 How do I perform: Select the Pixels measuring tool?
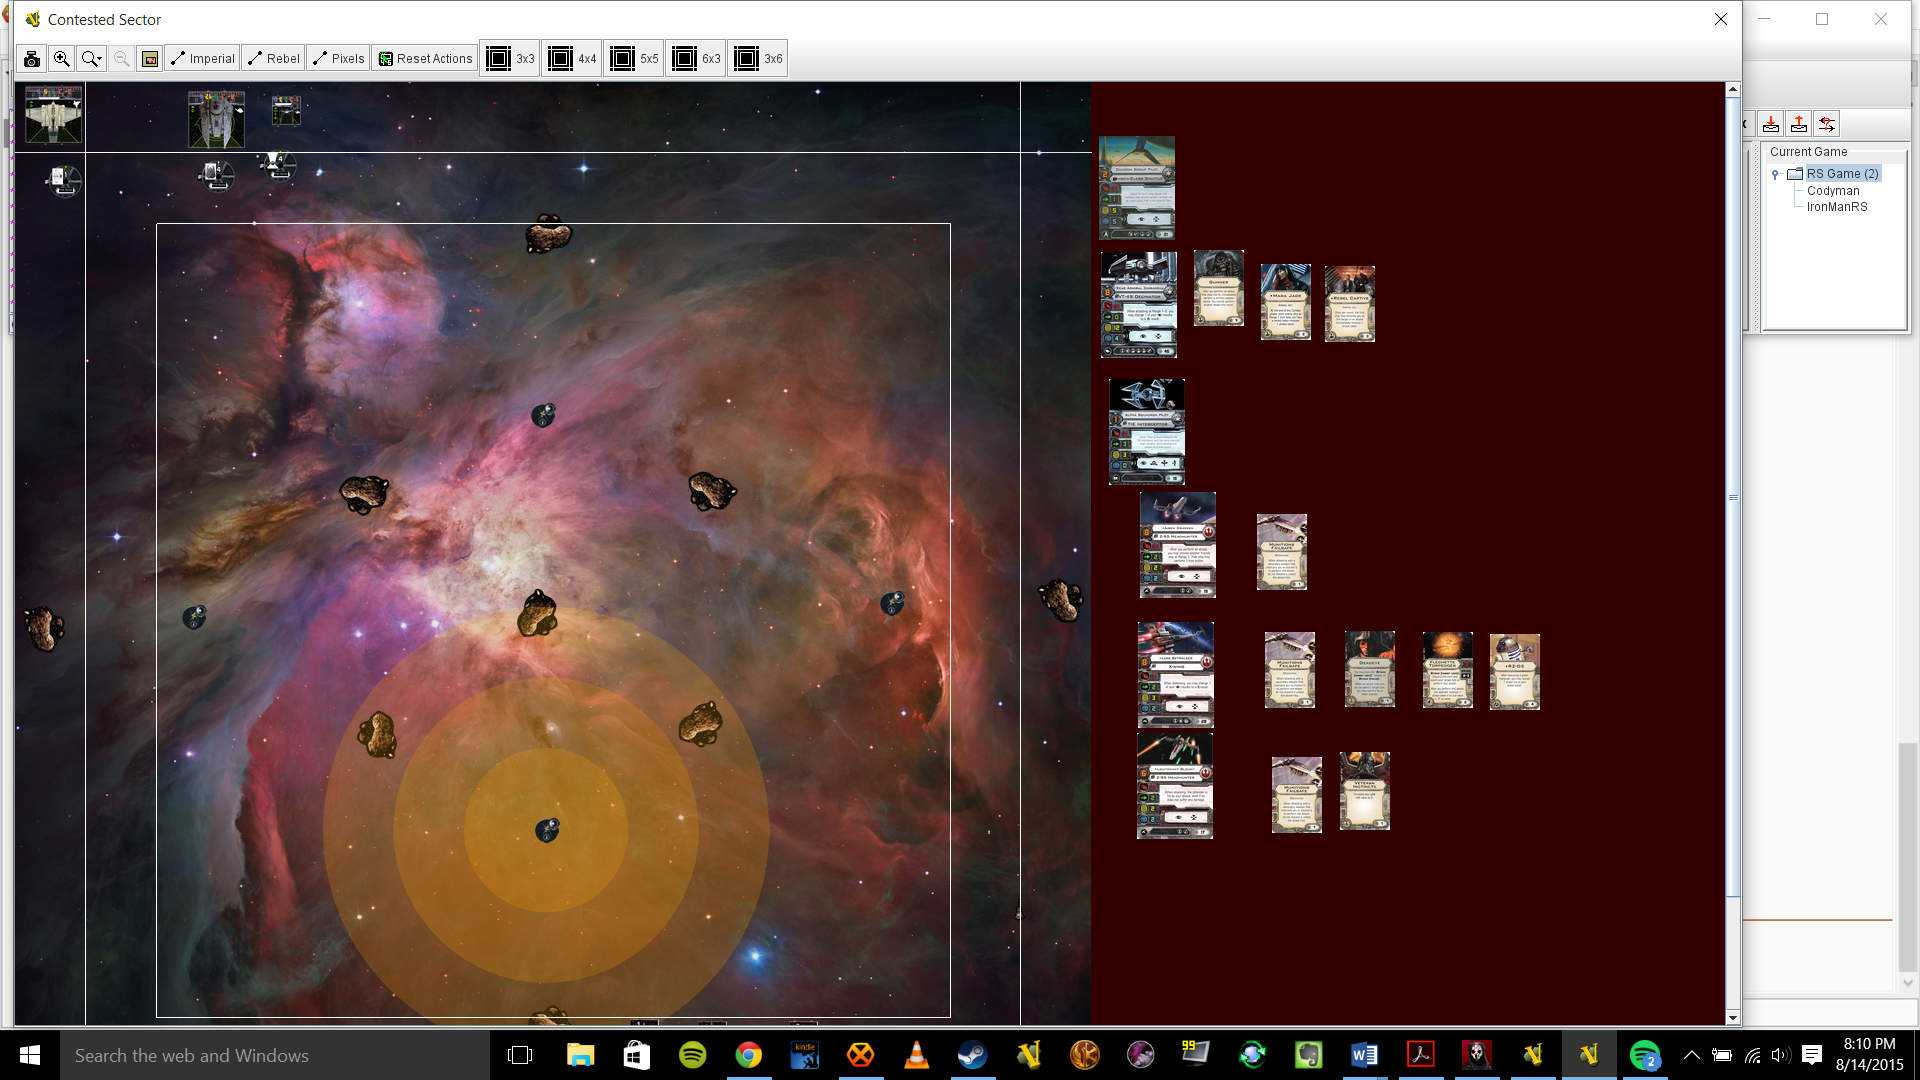(338, 59)
